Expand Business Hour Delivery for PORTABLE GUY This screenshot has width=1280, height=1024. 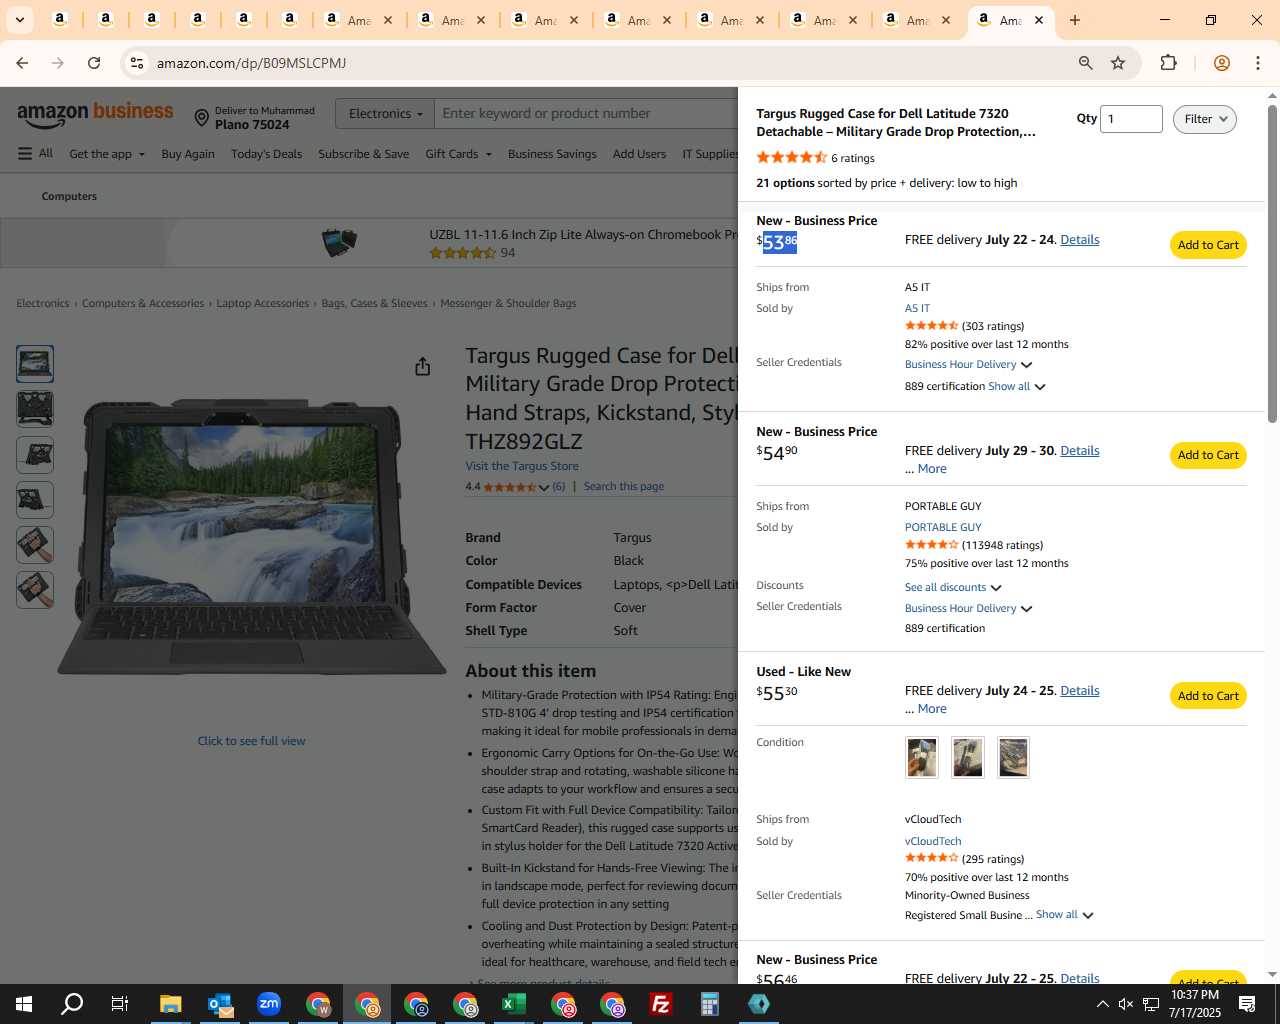point(968,608)
